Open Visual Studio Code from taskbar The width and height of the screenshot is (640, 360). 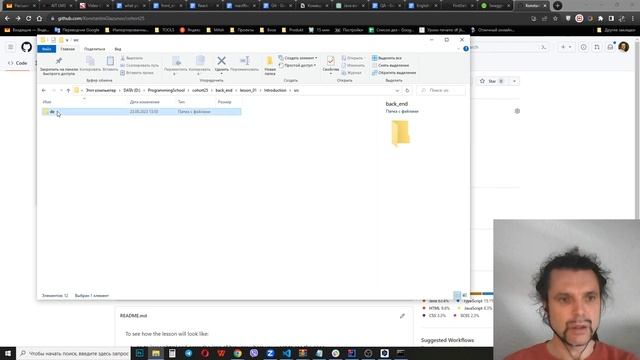(287, 353)
